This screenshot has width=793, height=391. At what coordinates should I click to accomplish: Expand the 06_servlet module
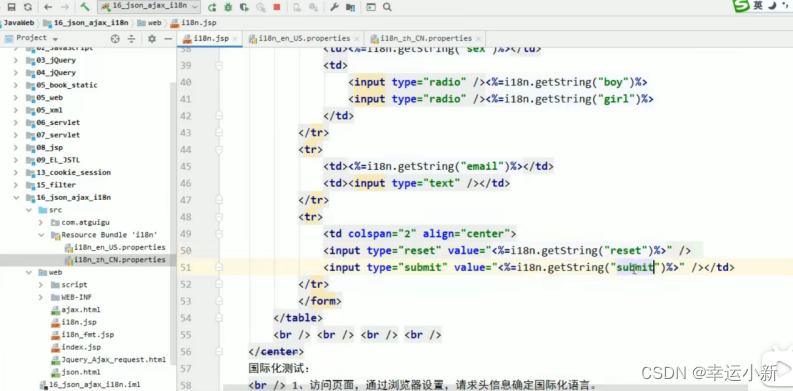tap(16, 122)
